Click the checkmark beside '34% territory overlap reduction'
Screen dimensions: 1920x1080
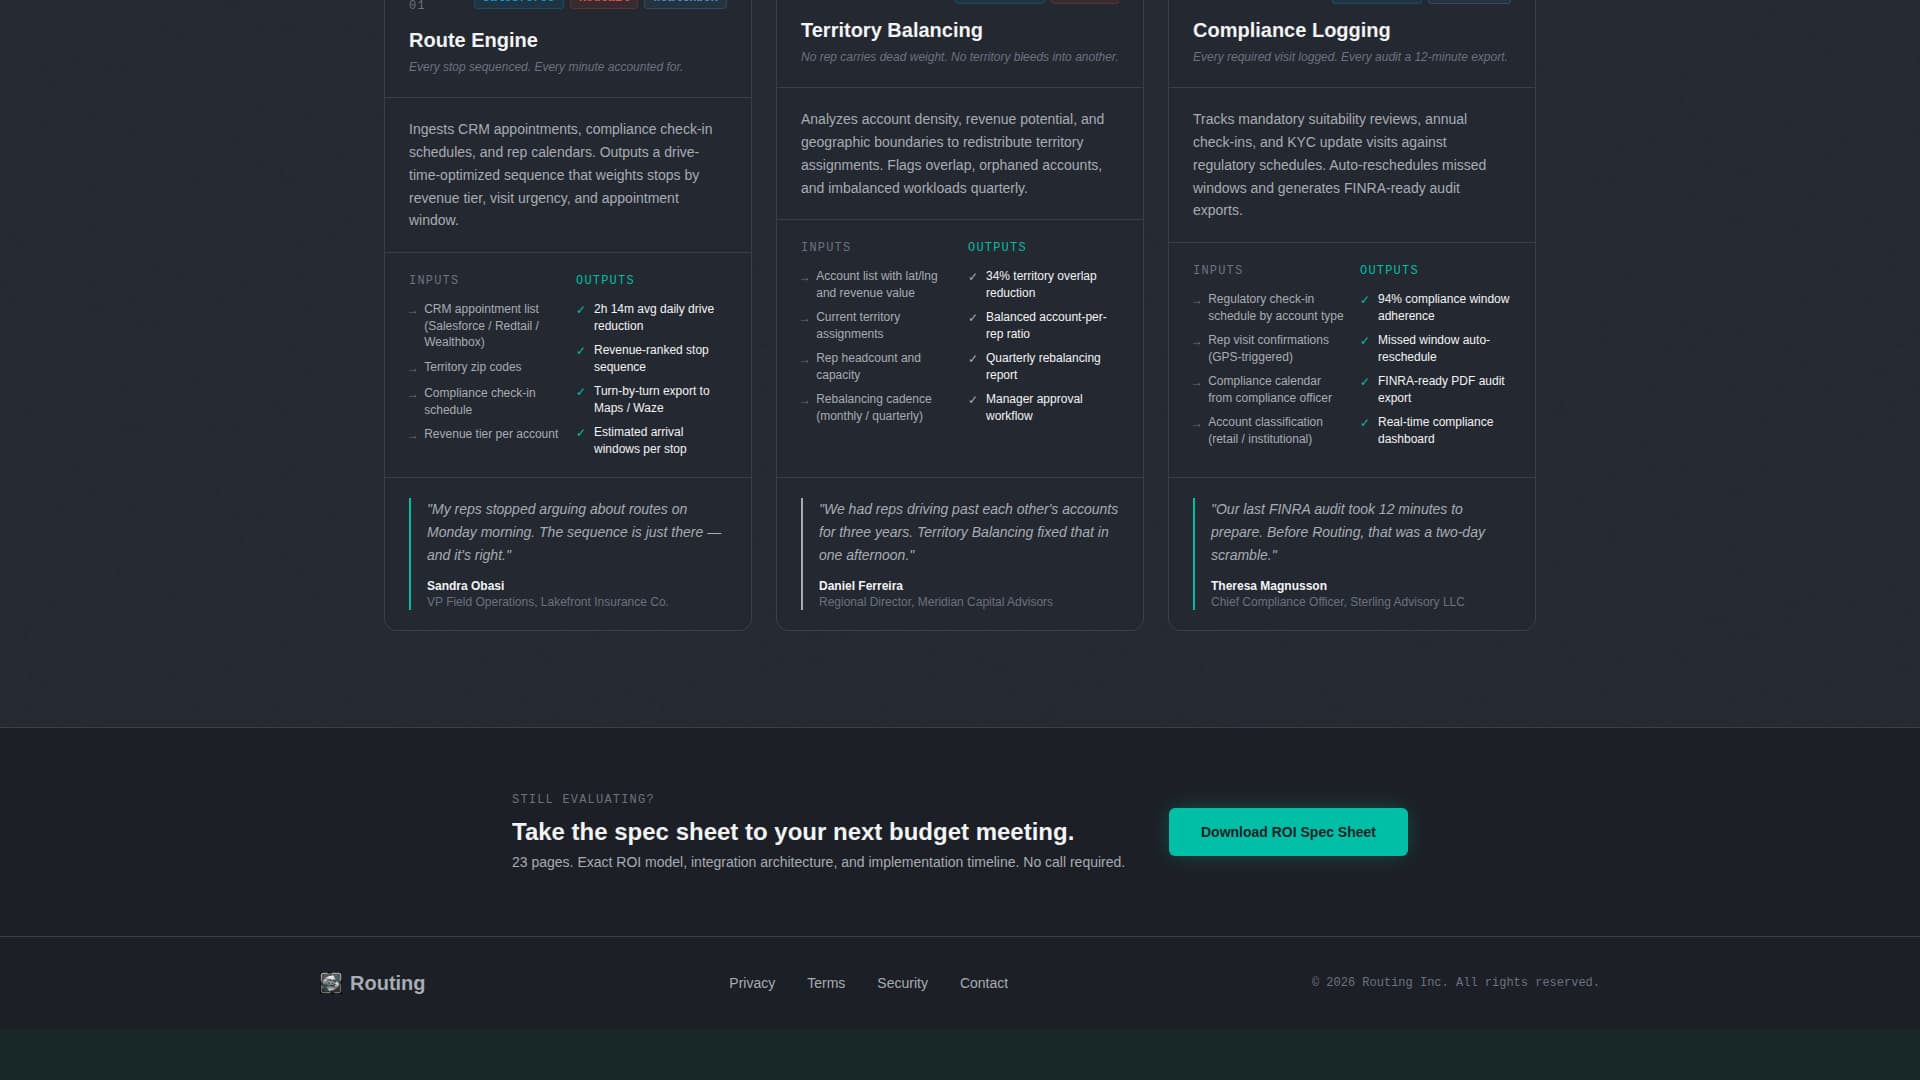[x=973, y=276]
